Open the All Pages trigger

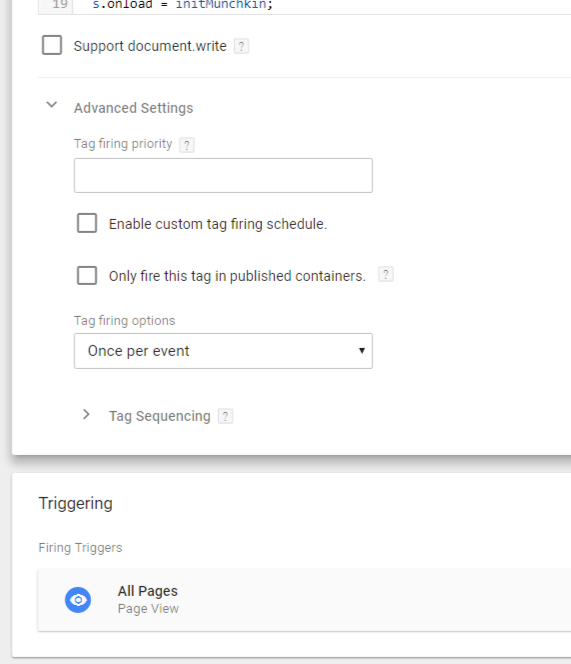click(304, 600)
